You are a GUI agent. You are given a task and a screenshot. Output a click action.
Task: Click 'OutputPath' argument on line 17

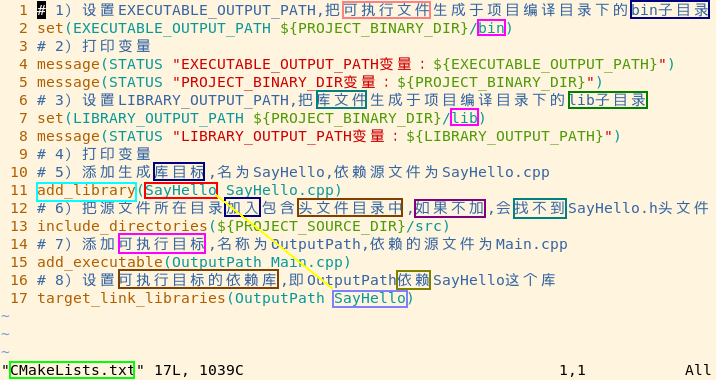coord(280,298)
